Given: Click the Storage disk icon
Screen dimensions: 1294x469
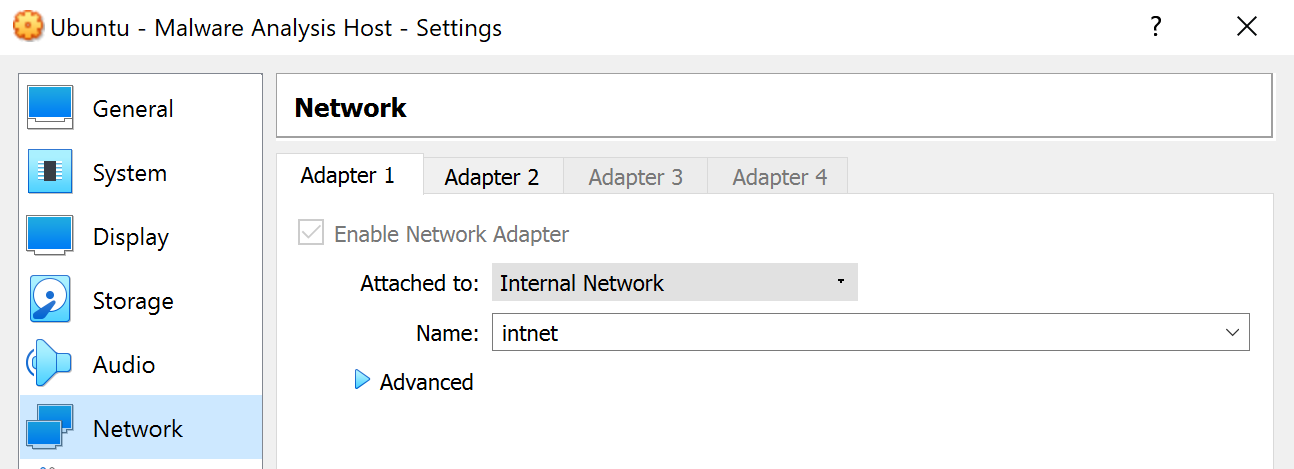Looking at the screenshot, I should click(x=50, y=300).
